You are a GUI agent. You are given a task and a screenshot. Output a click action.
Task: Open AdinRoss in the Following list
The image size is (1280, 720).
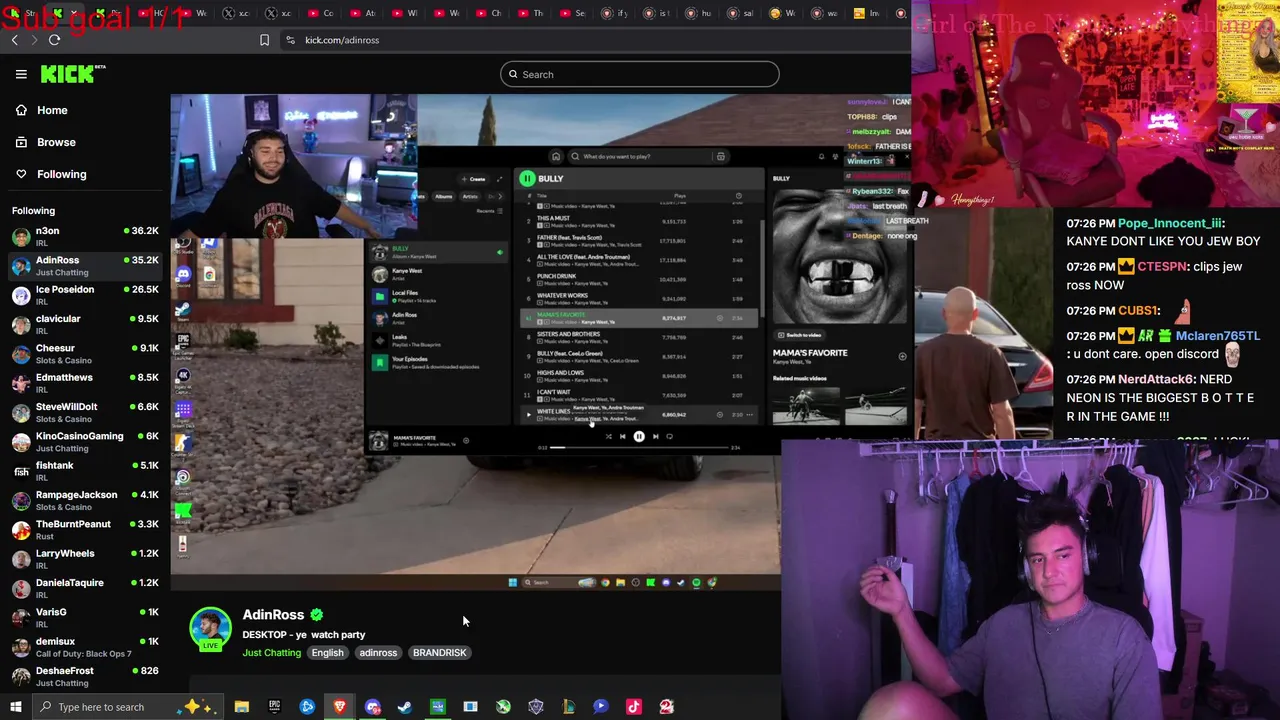tap(85, 266)
